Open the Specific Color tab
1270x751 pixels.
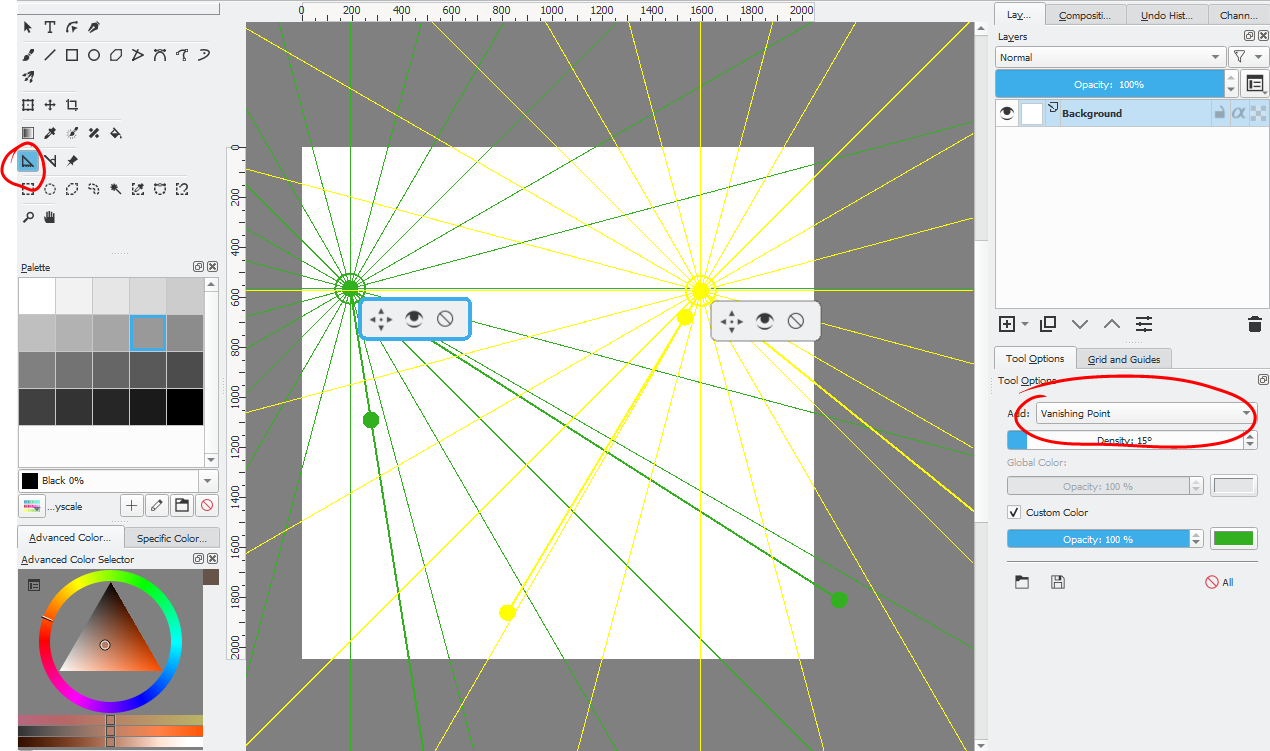[171, 538]
